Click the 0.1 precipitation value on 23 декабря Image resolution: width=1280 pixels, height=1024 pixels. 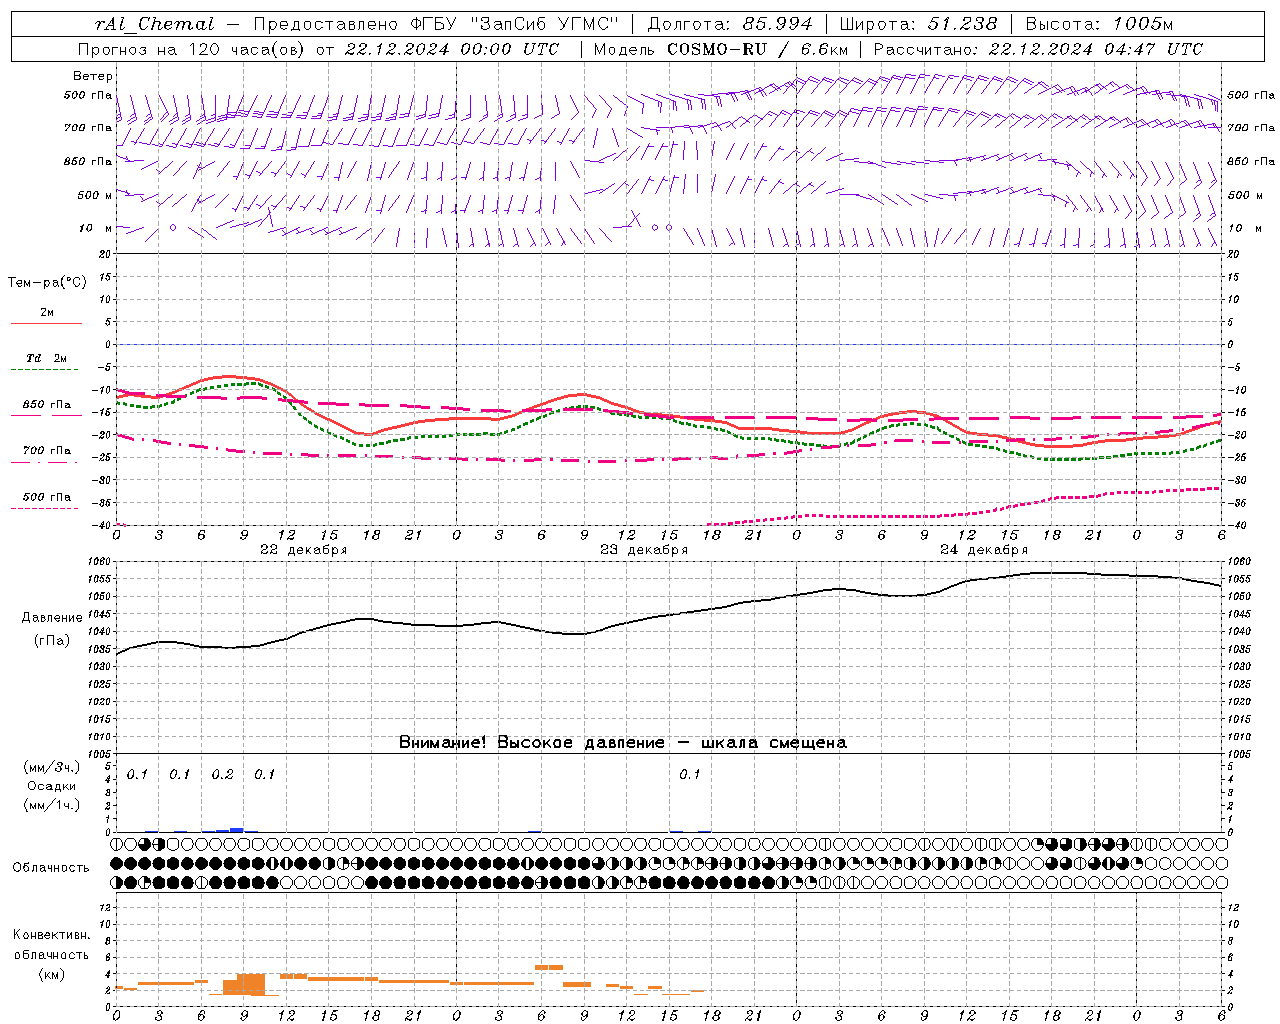[690, 774]
